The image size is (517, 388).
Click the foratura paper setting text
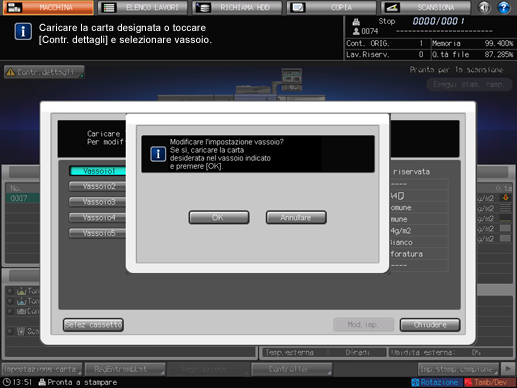coord(407,254)
